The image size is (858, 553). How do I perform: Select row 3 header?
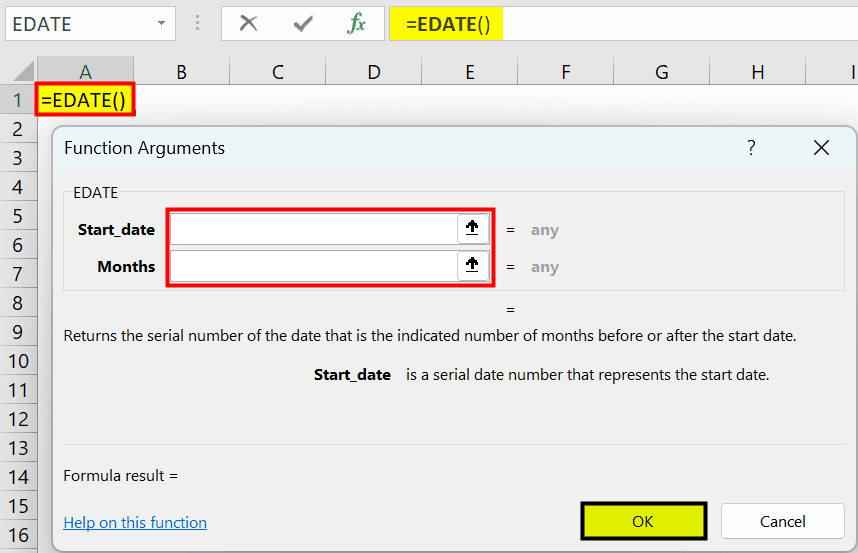coord(18,158)
